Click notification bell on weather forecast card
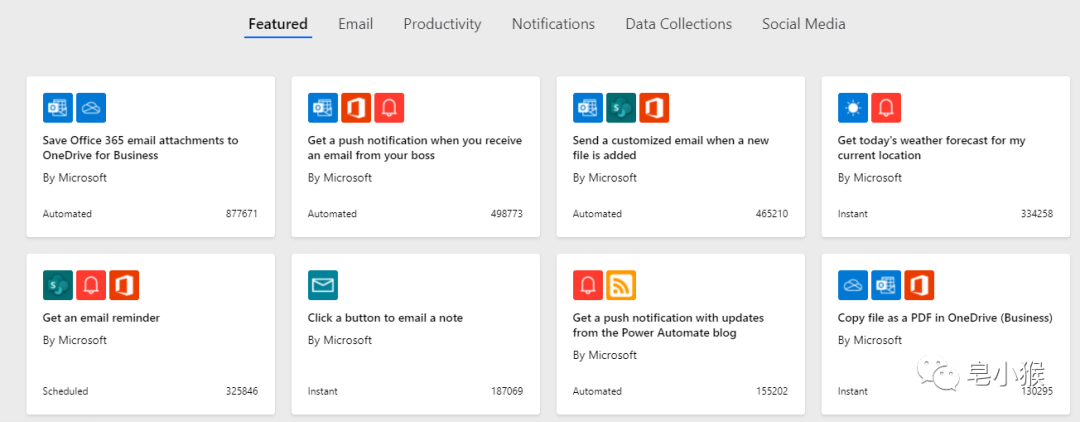Image resolution: width=1080 pixels, height=422 pixels. (886, 108)
